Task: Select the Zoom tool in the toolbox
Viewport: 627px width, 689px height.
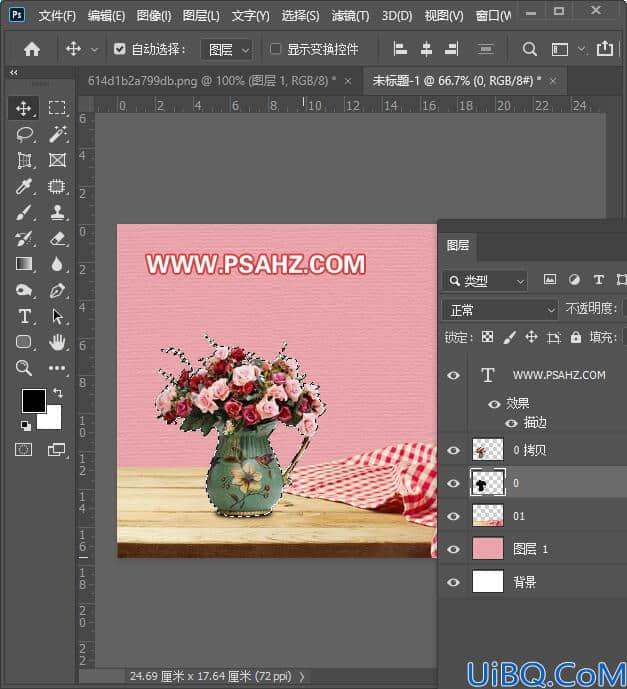Action: pyautogui.click(x=24, y=368)
